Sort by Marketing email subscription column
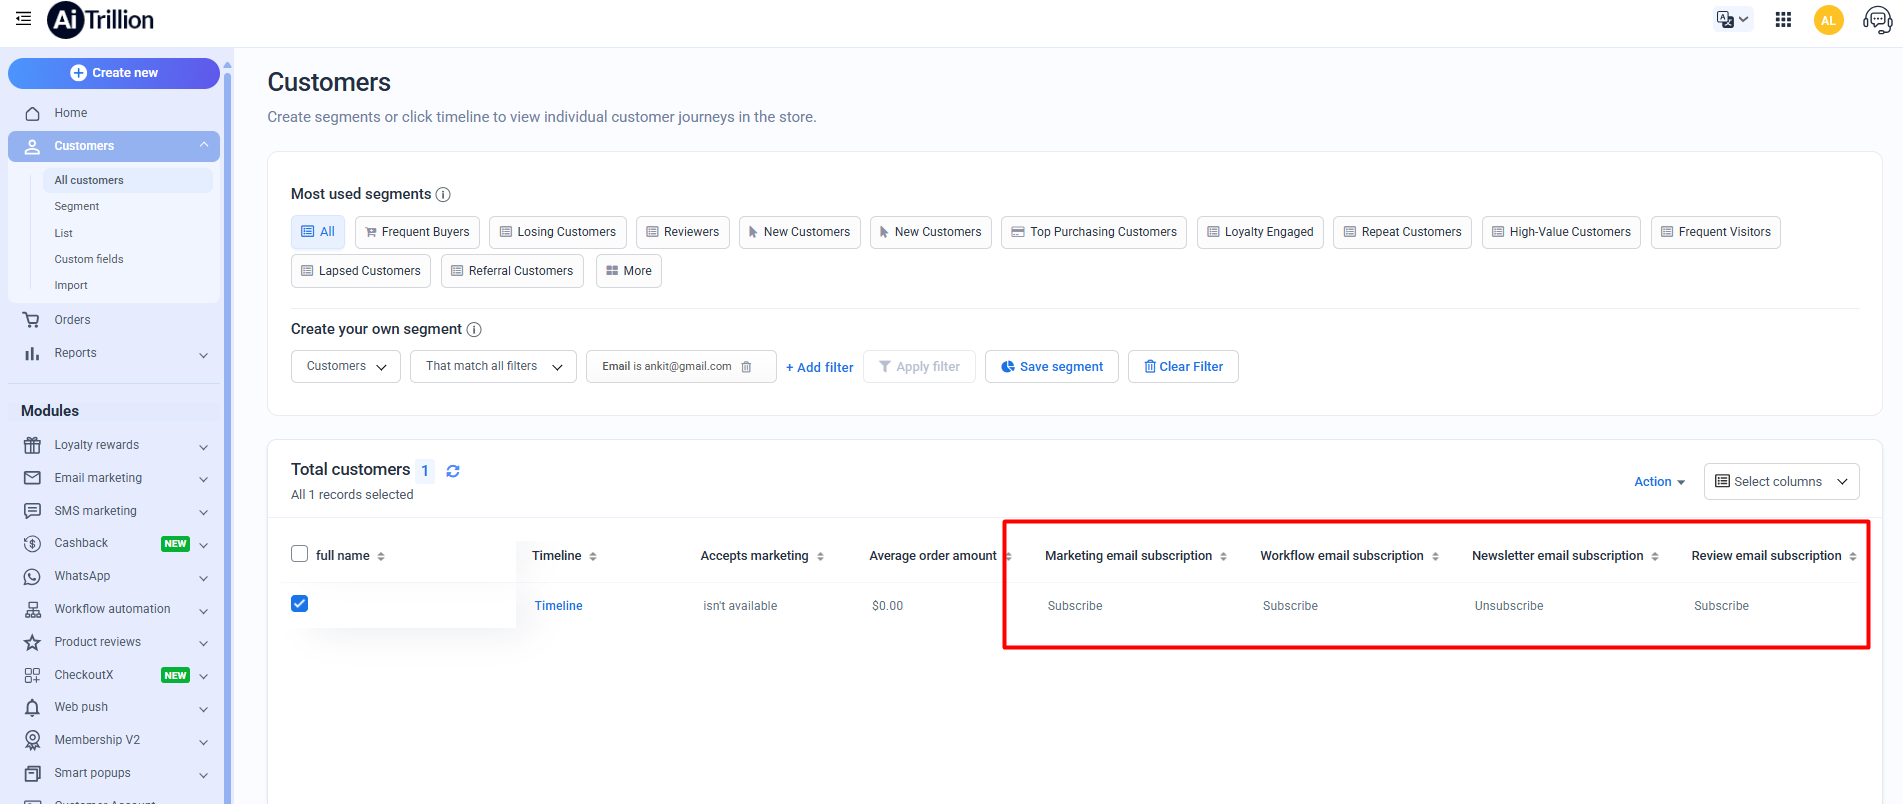This screenshot has width=1903, height=804. (x=1223, y=557)
